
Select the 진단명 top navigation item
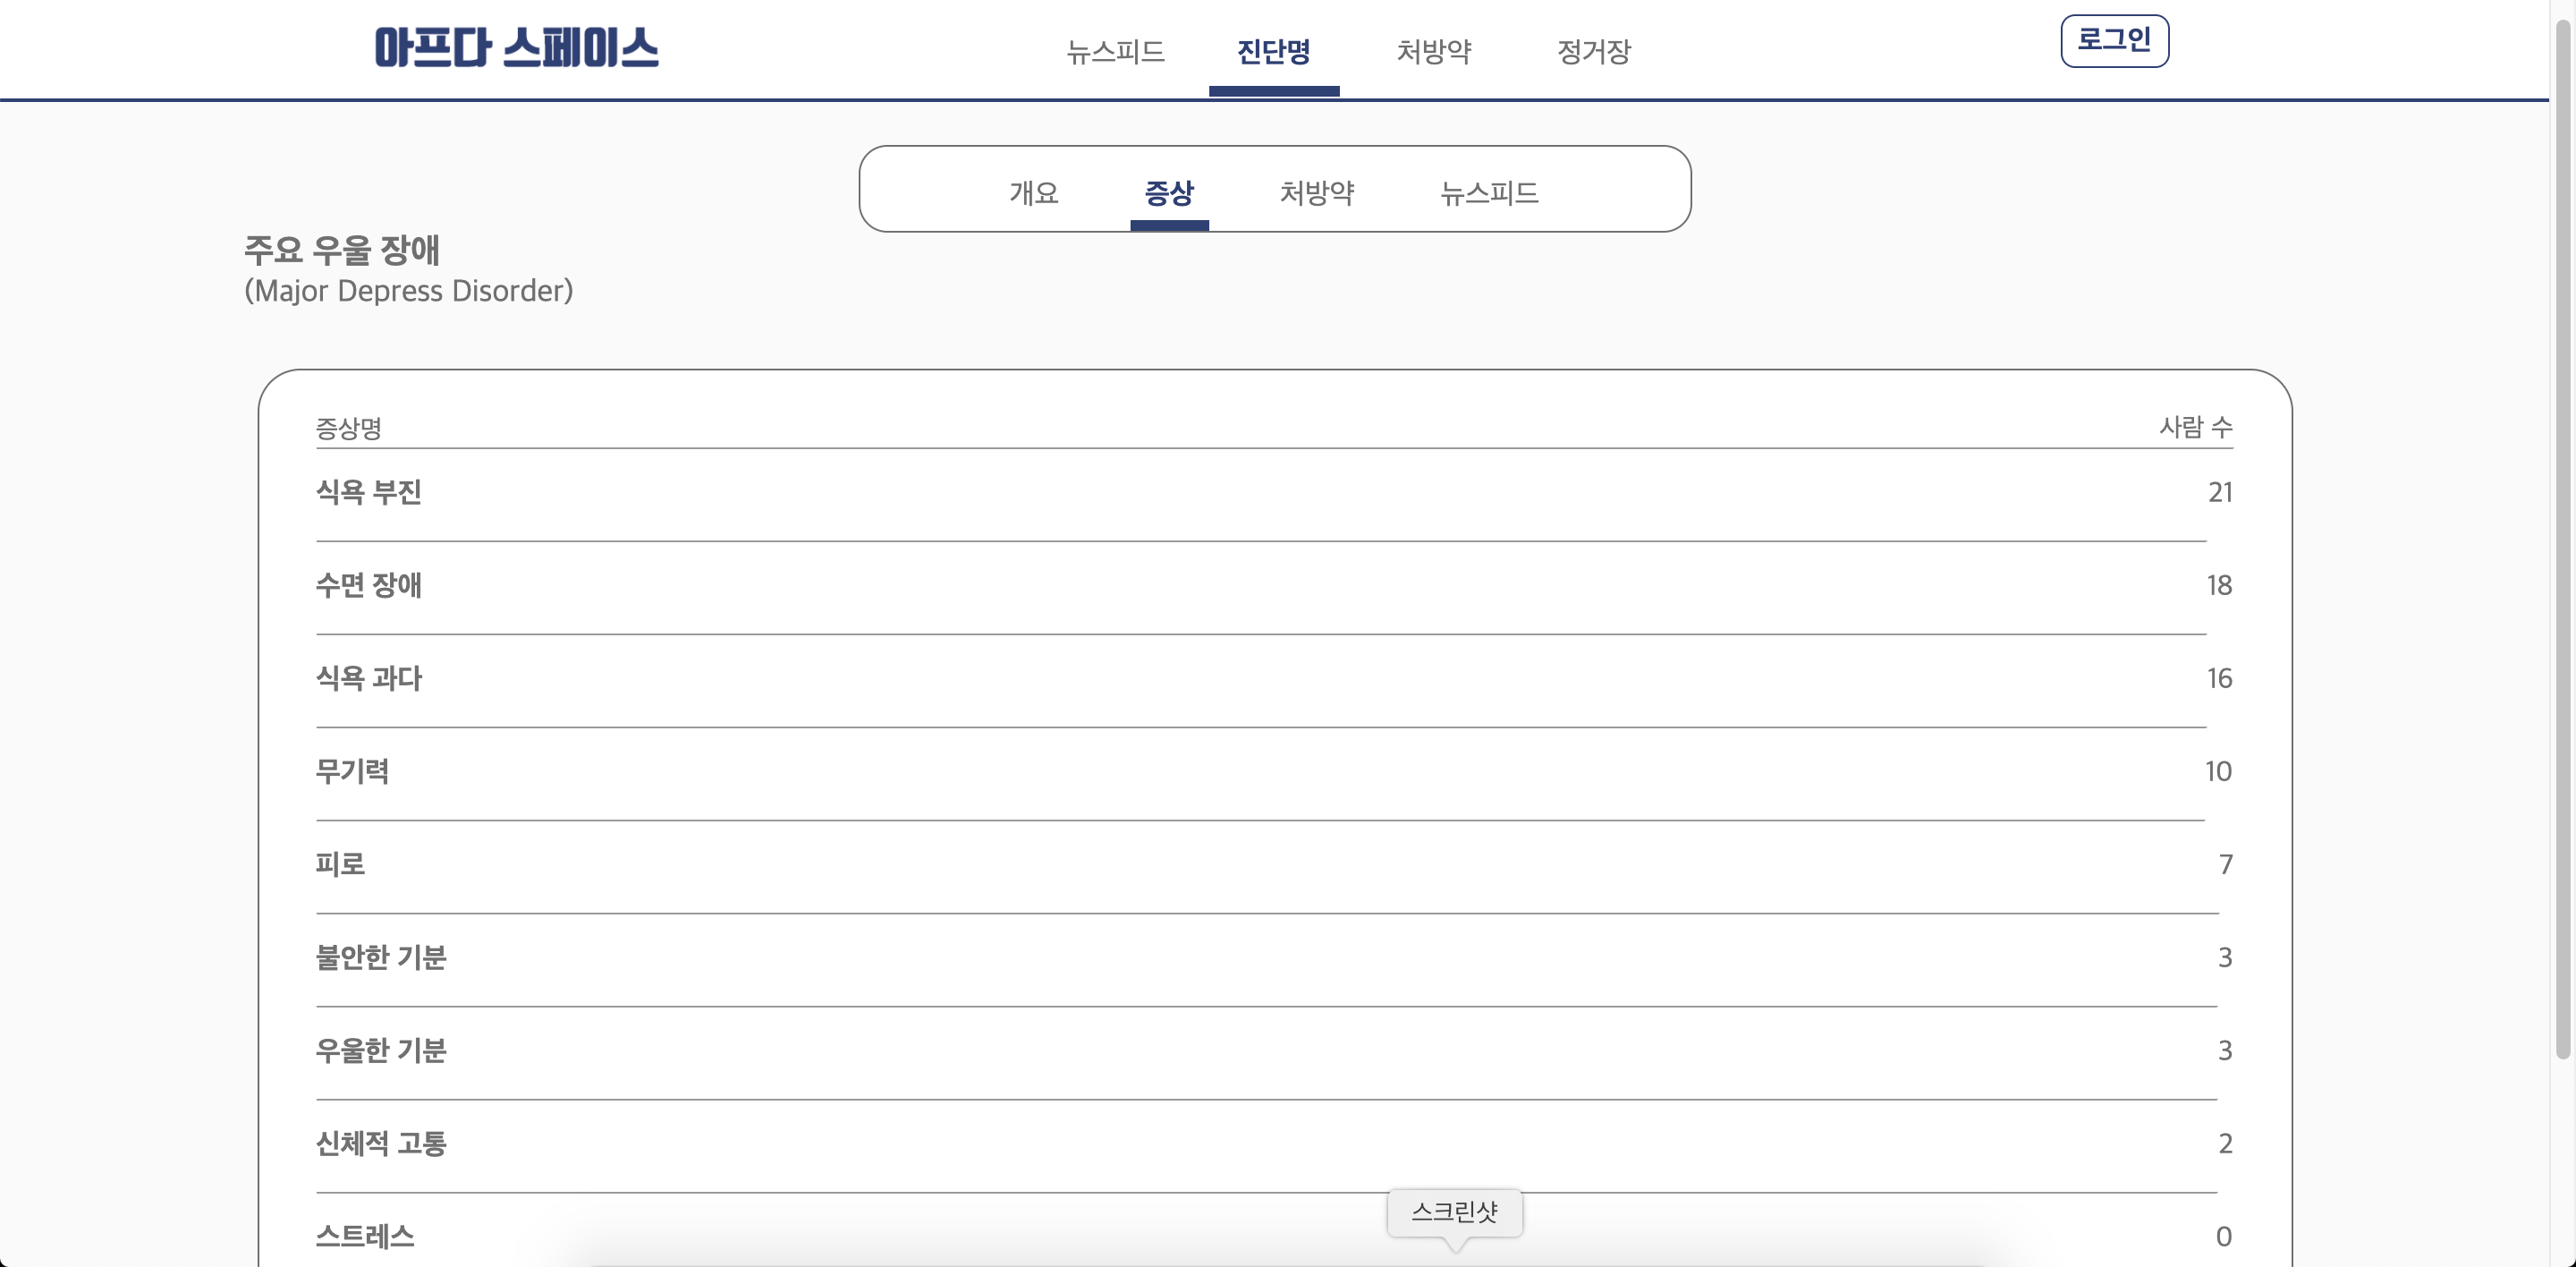click(x=1273, y=51)
